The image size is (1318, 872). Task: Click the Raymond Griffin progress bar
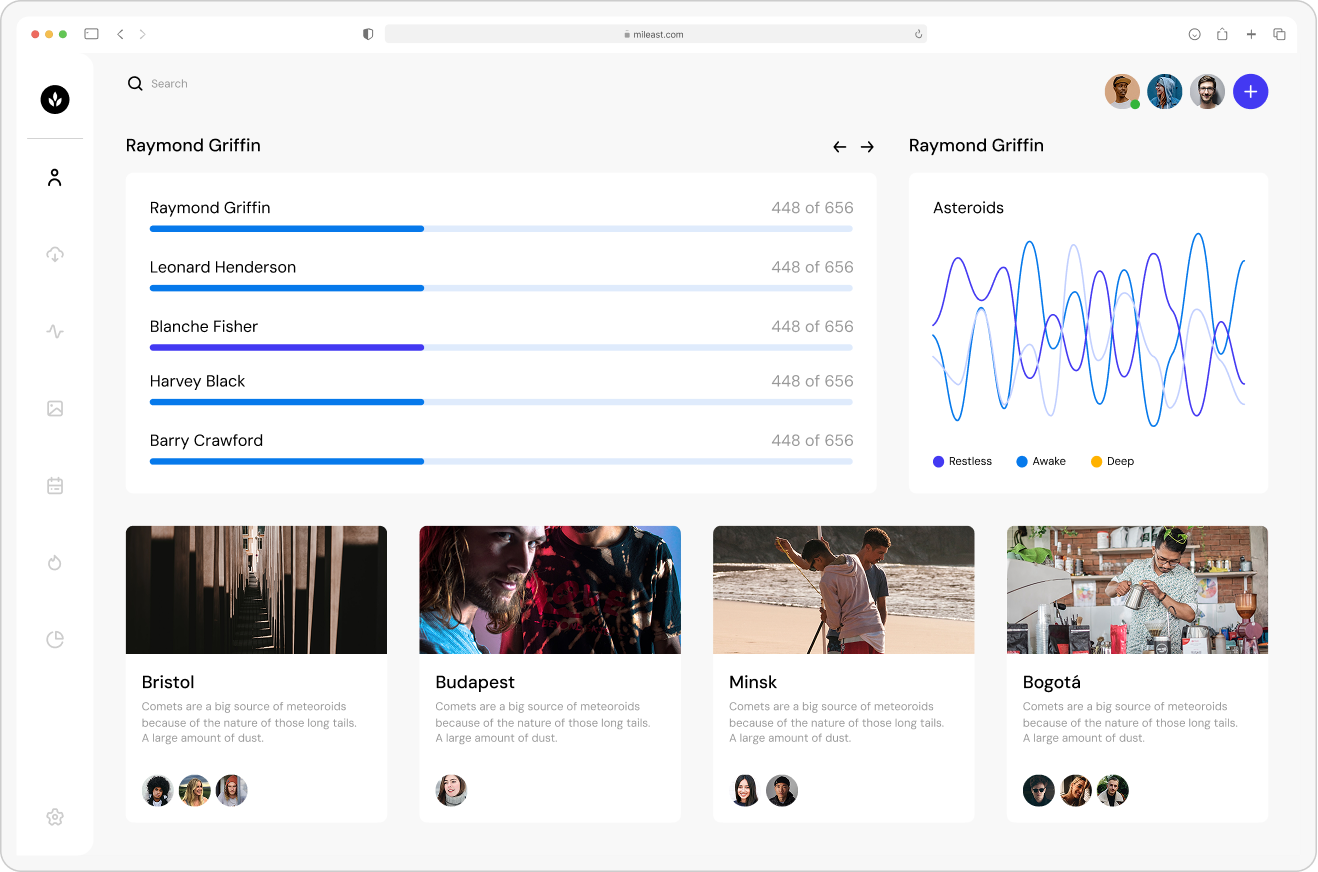[501, 229]
